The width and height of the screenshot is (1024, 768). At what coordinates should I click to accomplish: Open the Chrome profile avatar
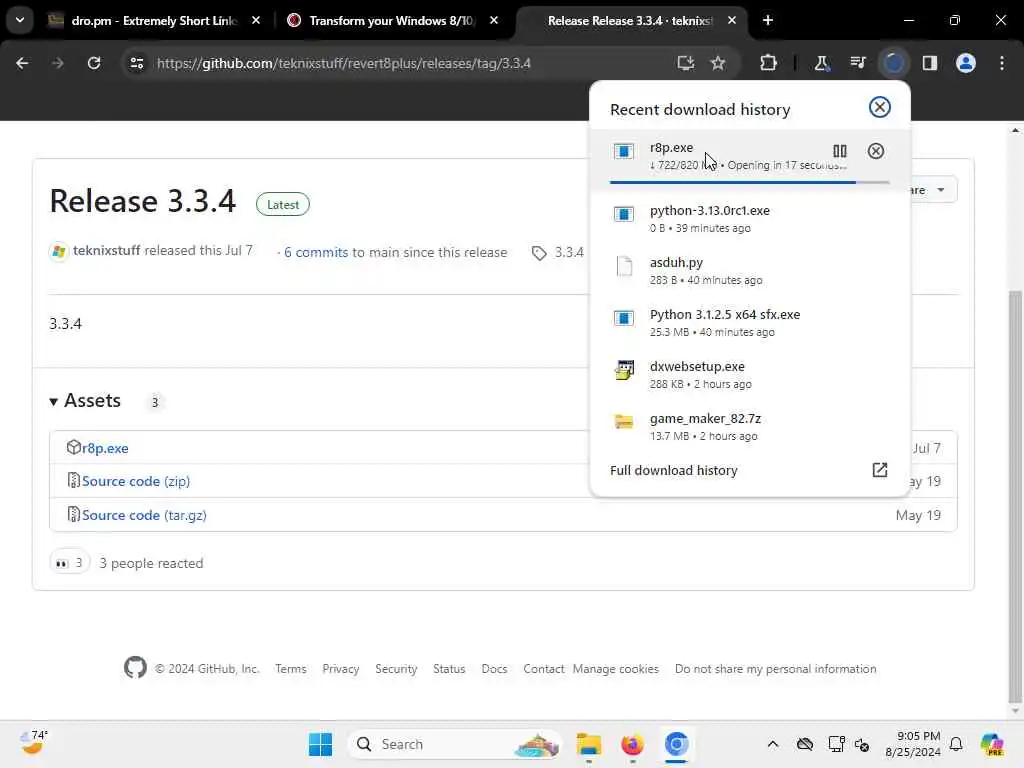tap(965, 63)
